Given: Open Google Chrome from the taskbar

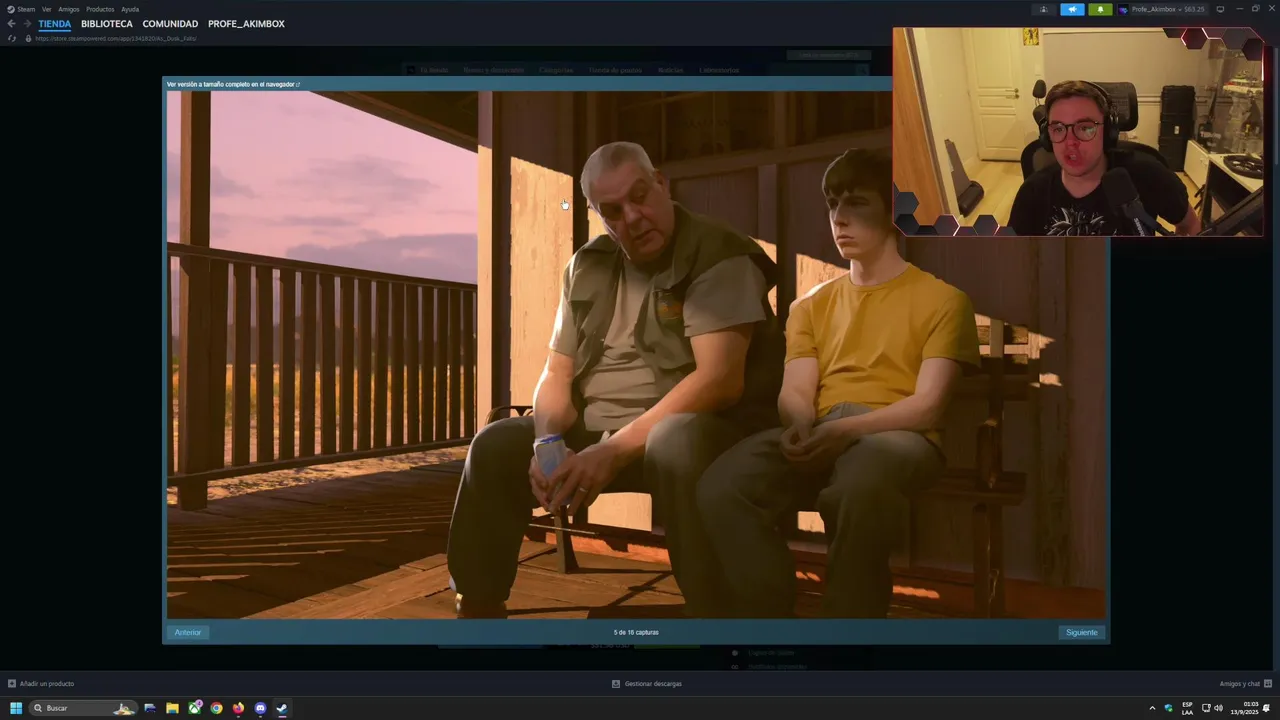Looking at the screenshot, I should (216, 708).
